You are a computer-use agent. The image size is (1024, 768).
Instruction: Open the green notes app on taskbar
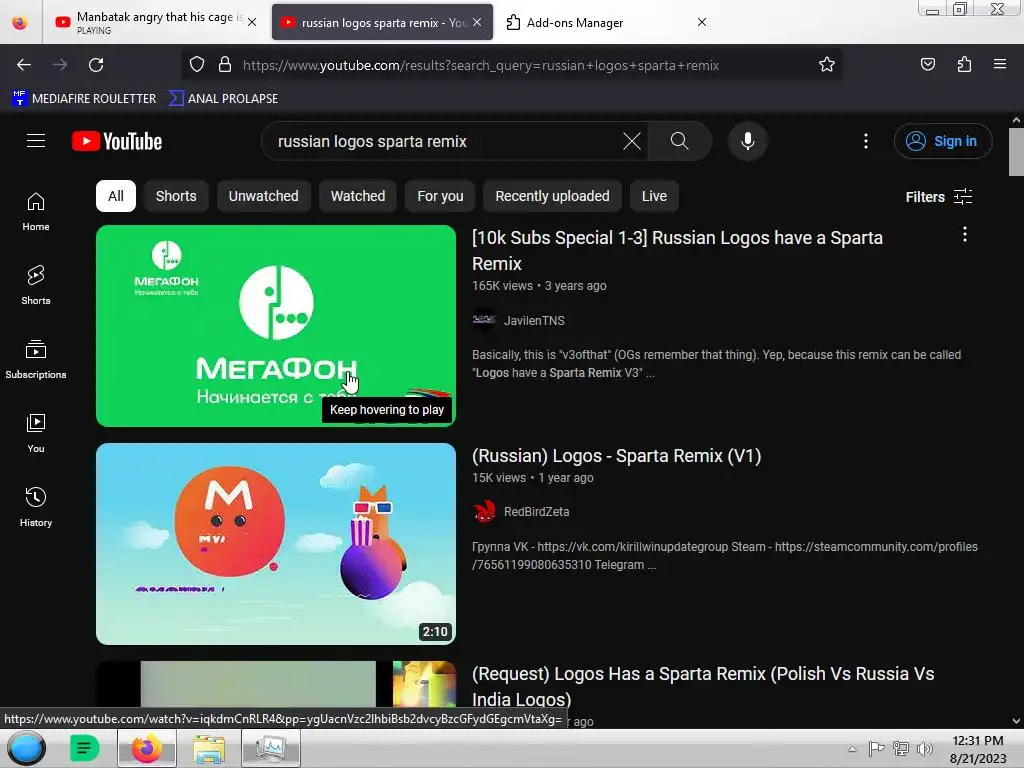point(84,748)
